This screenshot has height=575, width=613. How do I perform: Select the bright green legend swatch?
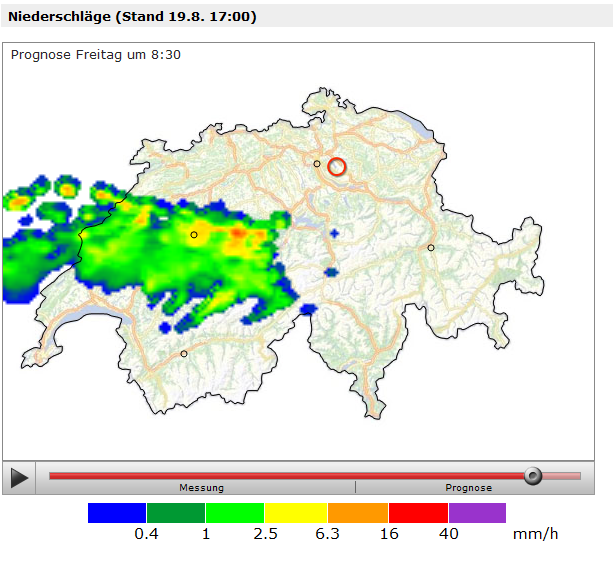235,513
